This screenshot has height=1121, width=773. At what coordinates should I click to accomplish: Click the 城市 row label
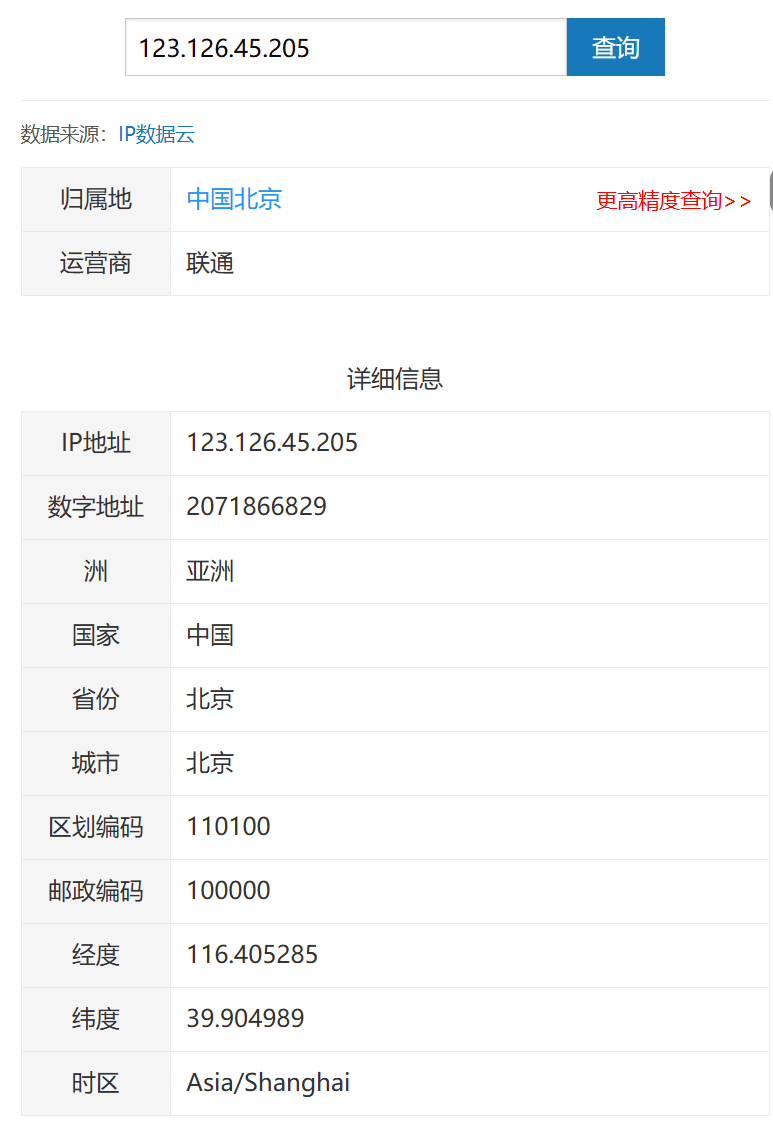(x=96, y=763)
